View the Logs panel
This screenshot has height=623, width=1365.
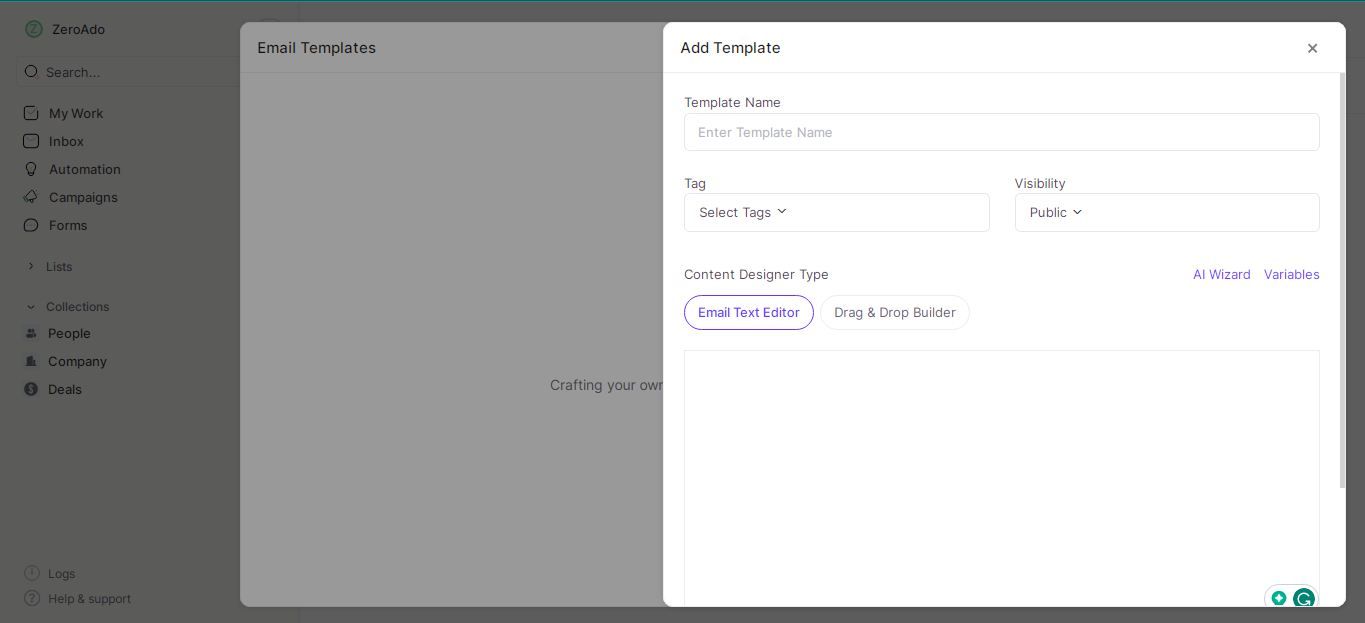pyautogui.click(x=61, y=573)
